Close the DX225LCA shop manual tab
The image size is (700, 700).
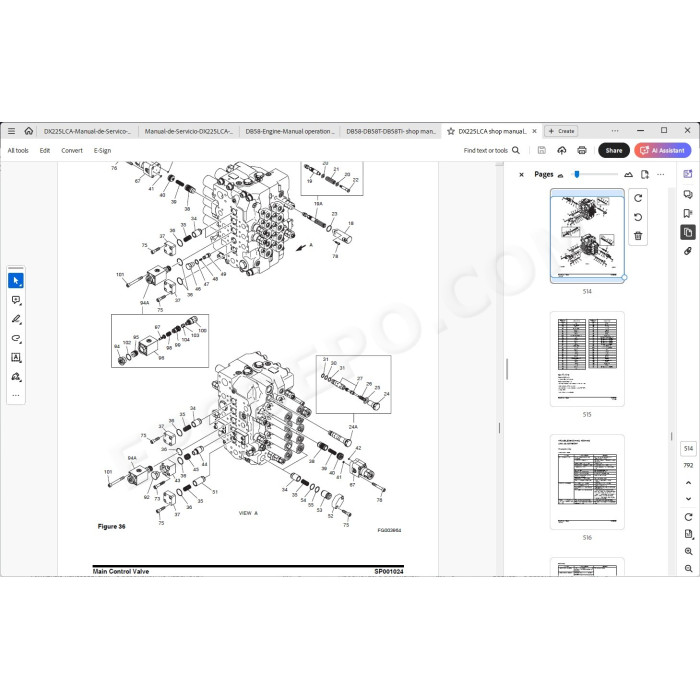534,131
